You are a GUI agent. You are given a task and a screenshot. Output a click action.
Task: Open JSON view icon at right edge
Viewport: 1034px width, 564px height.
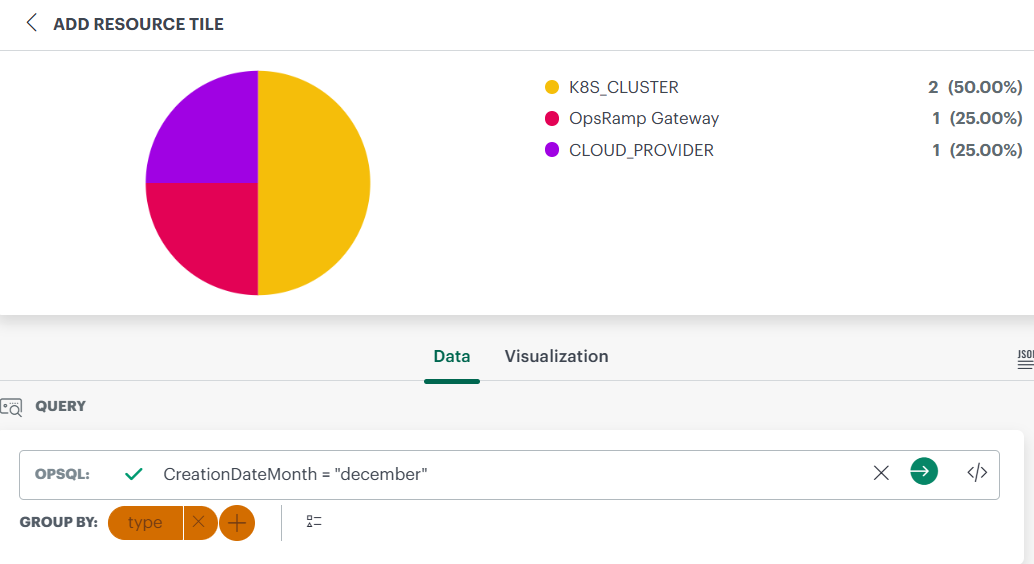1025,360
